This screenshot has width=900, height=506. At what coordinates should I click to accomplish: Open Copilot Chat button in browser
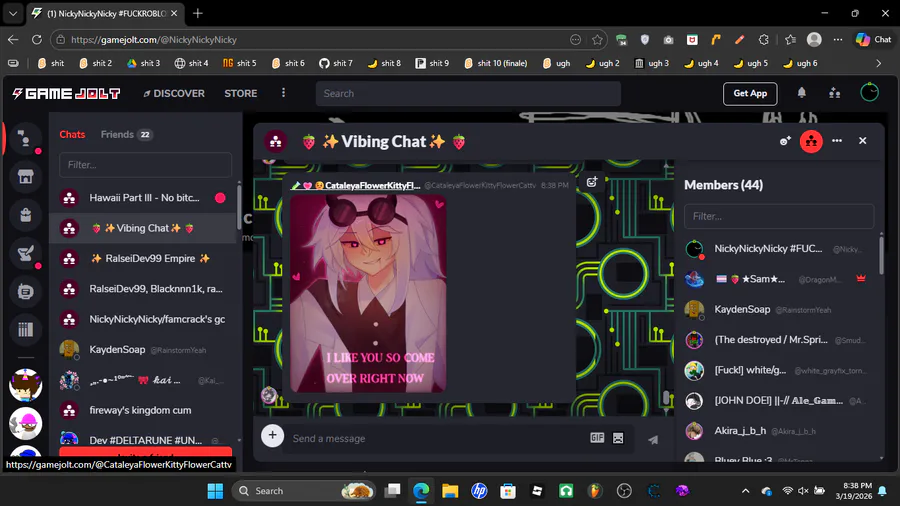(x=874, y=40)
